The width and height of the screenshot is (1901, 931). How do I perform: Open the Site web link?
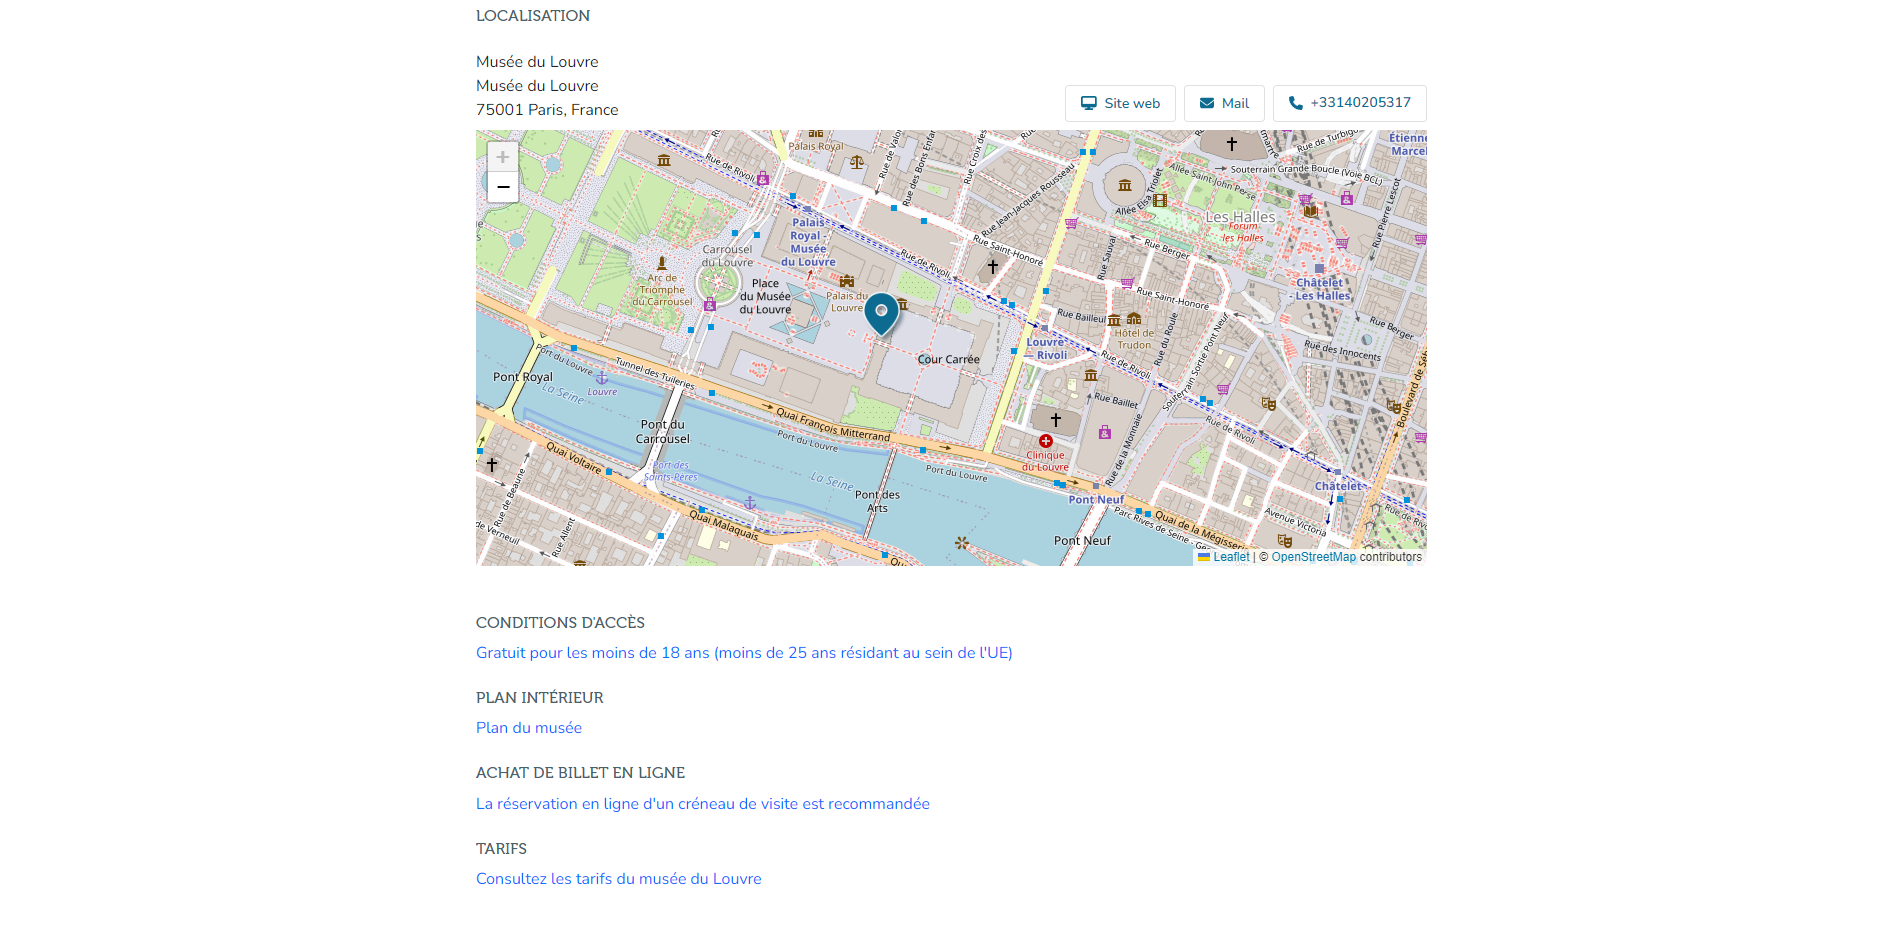click(1120, 103)
